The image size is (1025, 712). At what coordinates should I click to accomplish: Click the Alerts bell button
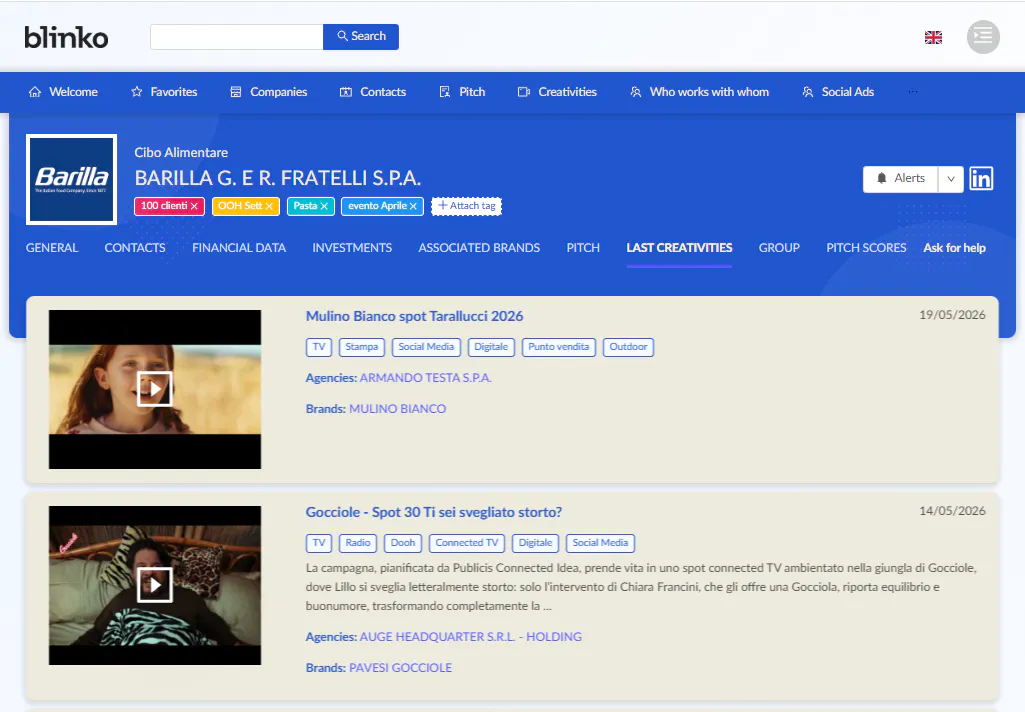point(900,178)
